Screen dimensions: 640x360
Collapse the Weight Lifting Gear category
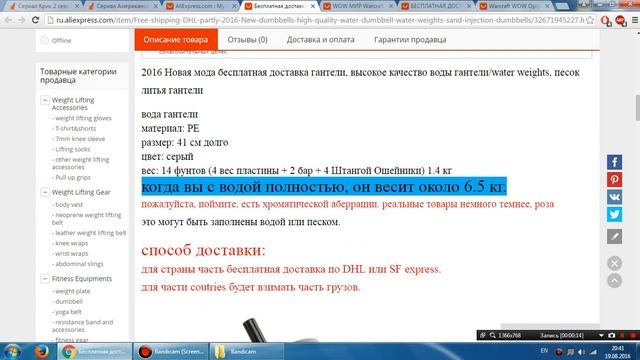(x=45, y=192)
